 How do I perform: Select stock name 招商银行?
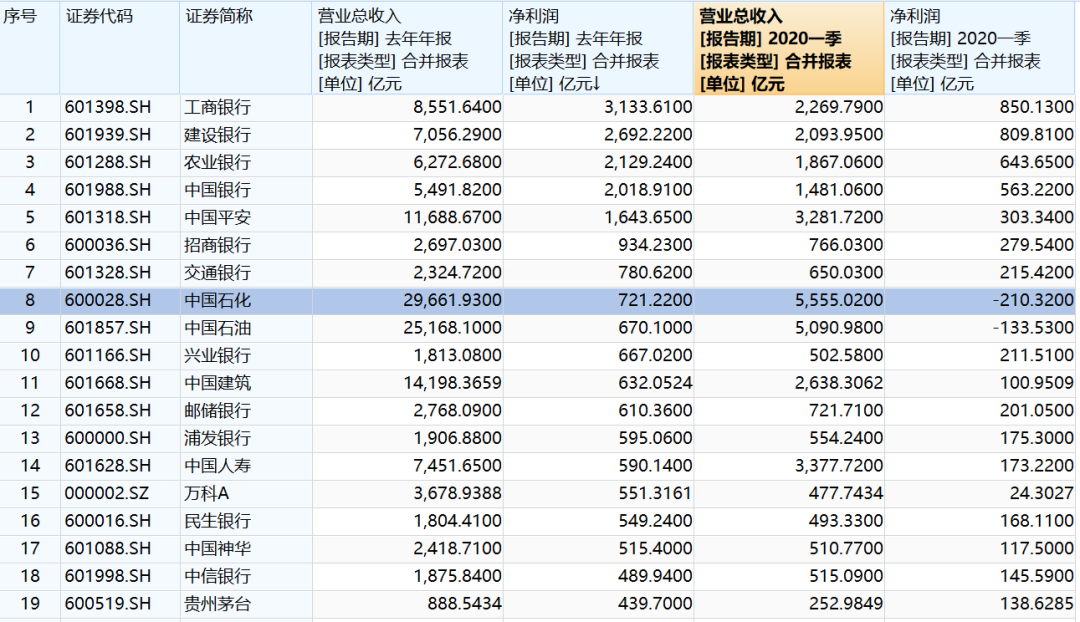(x=218, y=245)
